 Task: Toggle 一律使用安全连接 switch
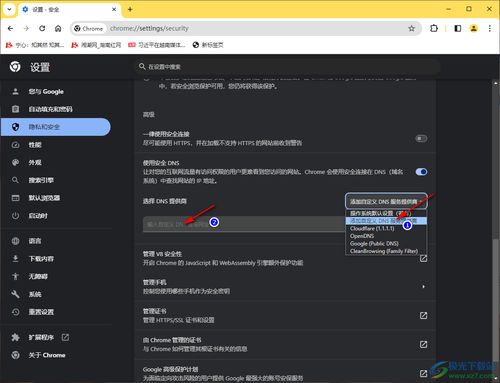pyautogui.click(x=421, y=138)
